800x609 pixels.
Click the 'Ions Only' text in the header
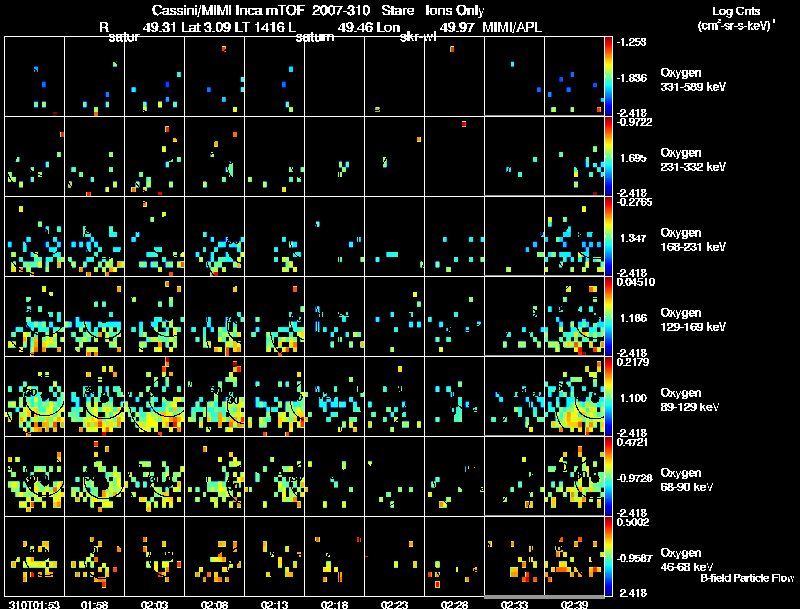tap(455, 10)
